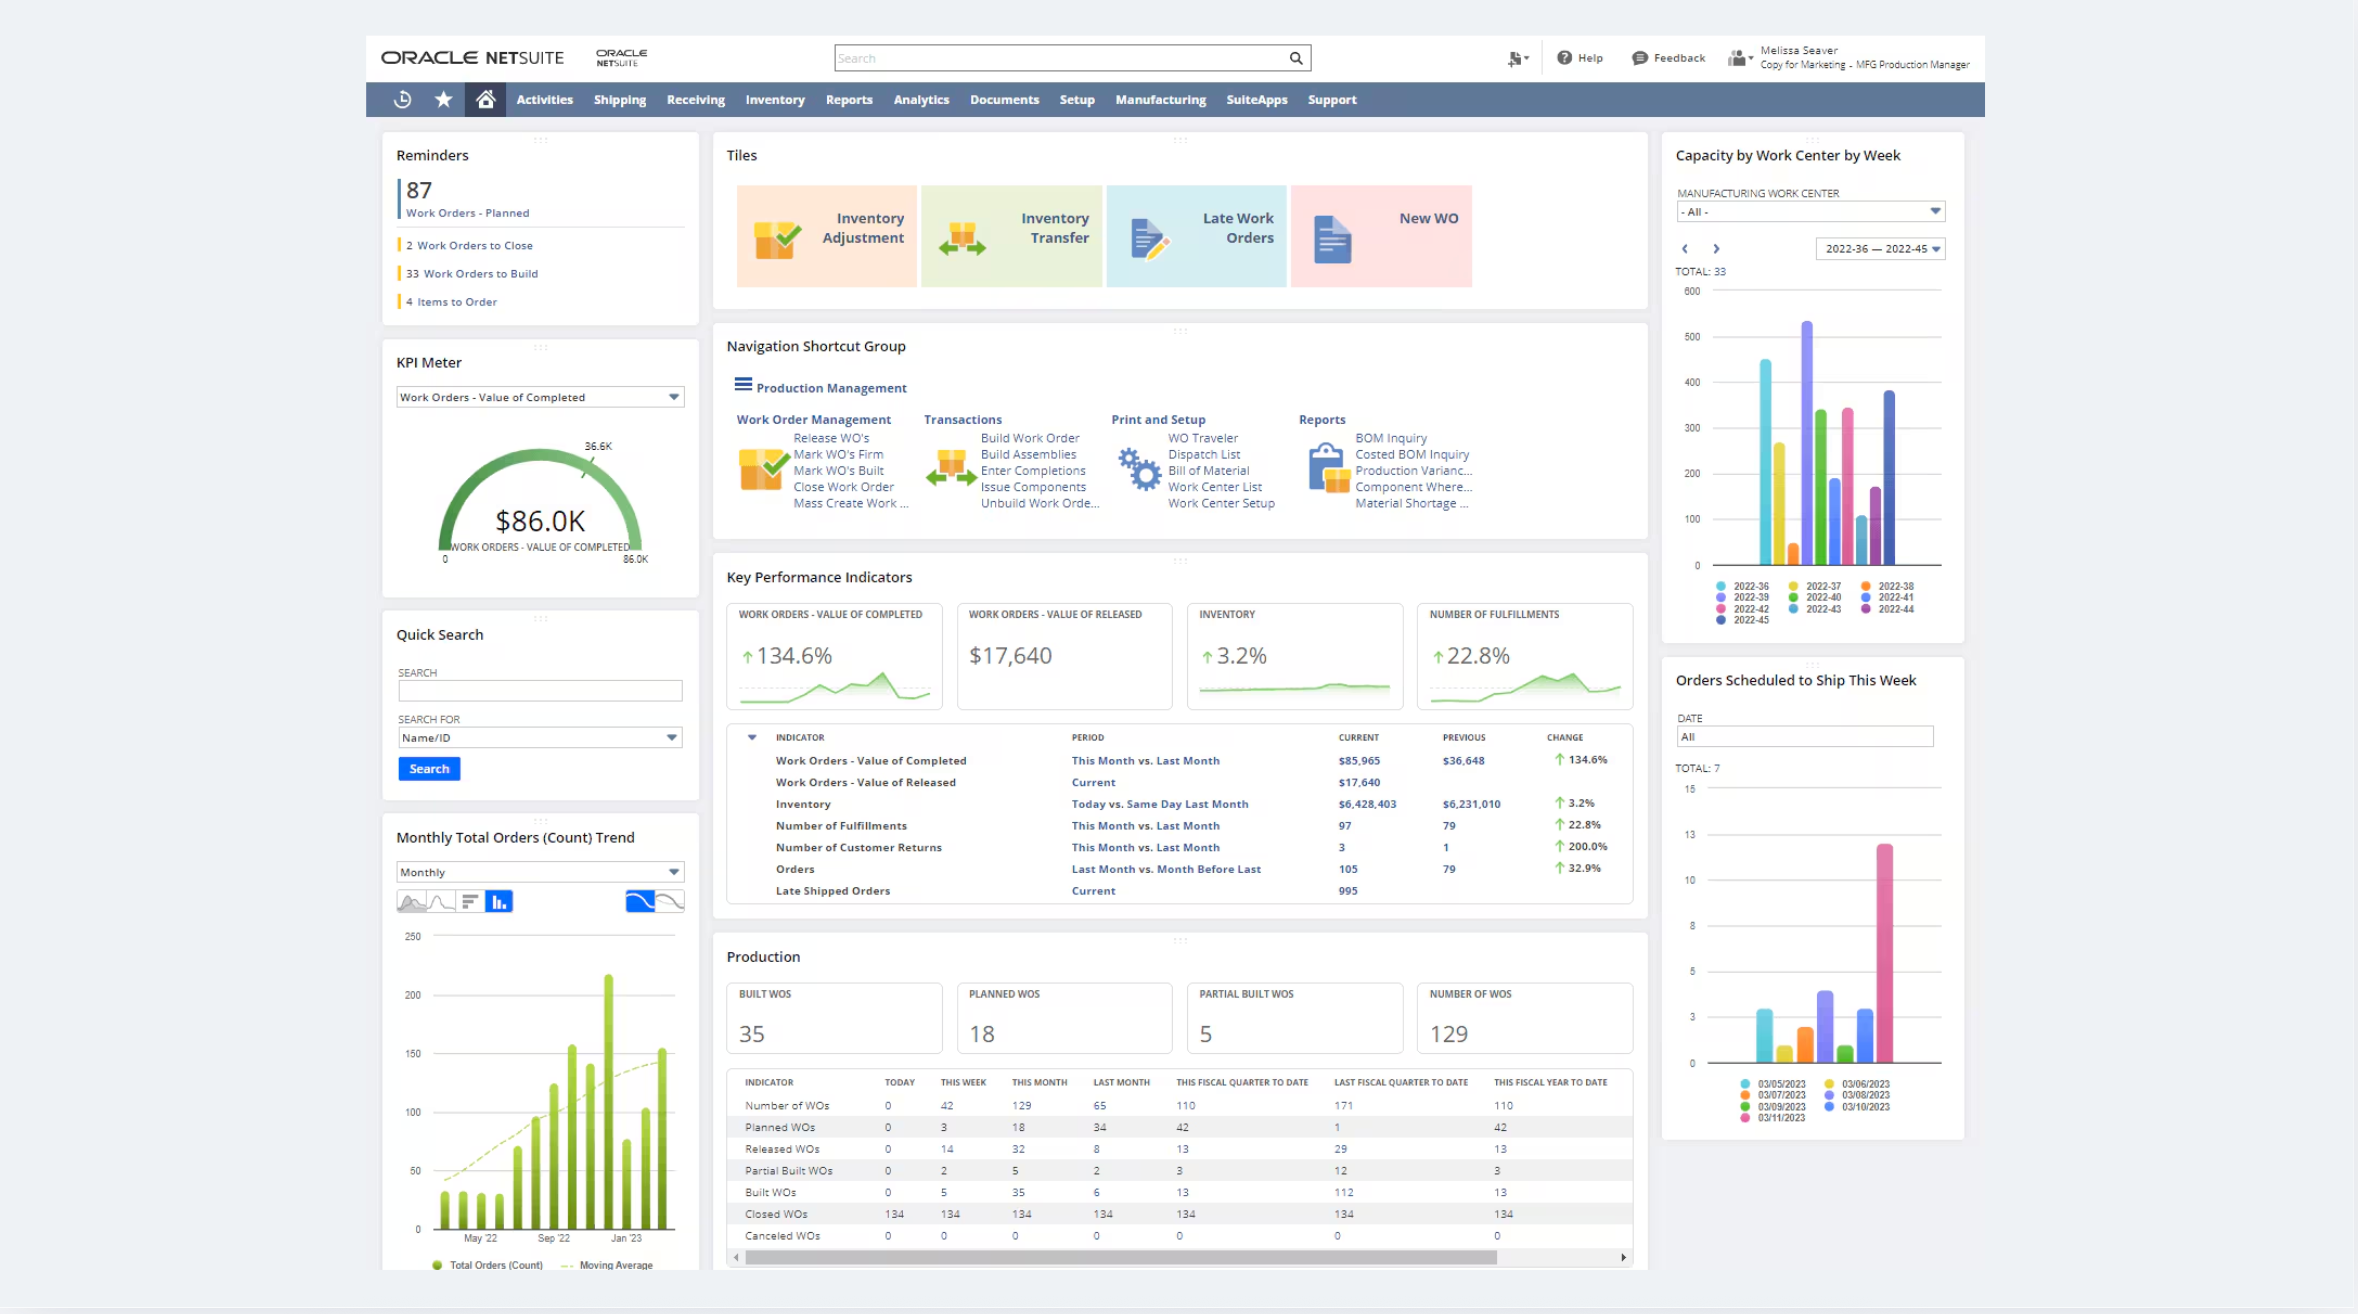
Task: Click the Help question mark icon
Action: [1564, 58]
